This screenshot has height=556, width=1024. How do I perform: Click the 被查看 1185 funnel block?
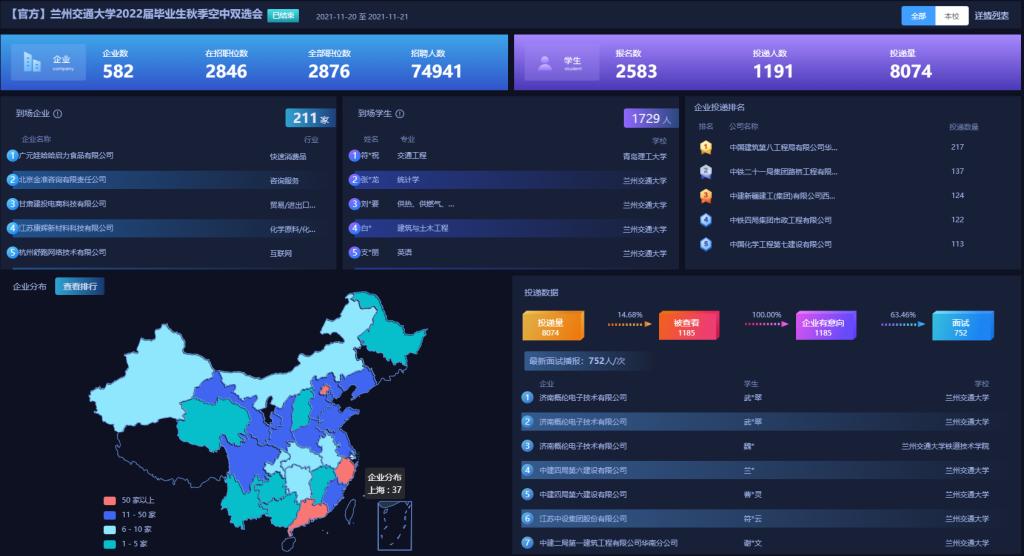pyautogui.click(x=686, y=327)
